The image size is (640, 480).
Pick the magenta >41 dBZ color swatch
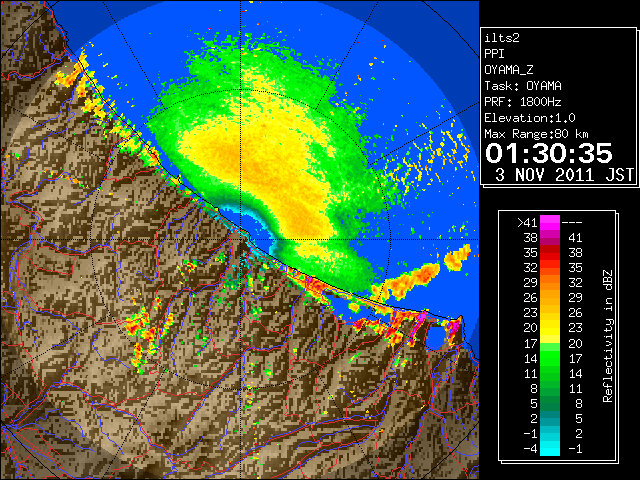550,222
